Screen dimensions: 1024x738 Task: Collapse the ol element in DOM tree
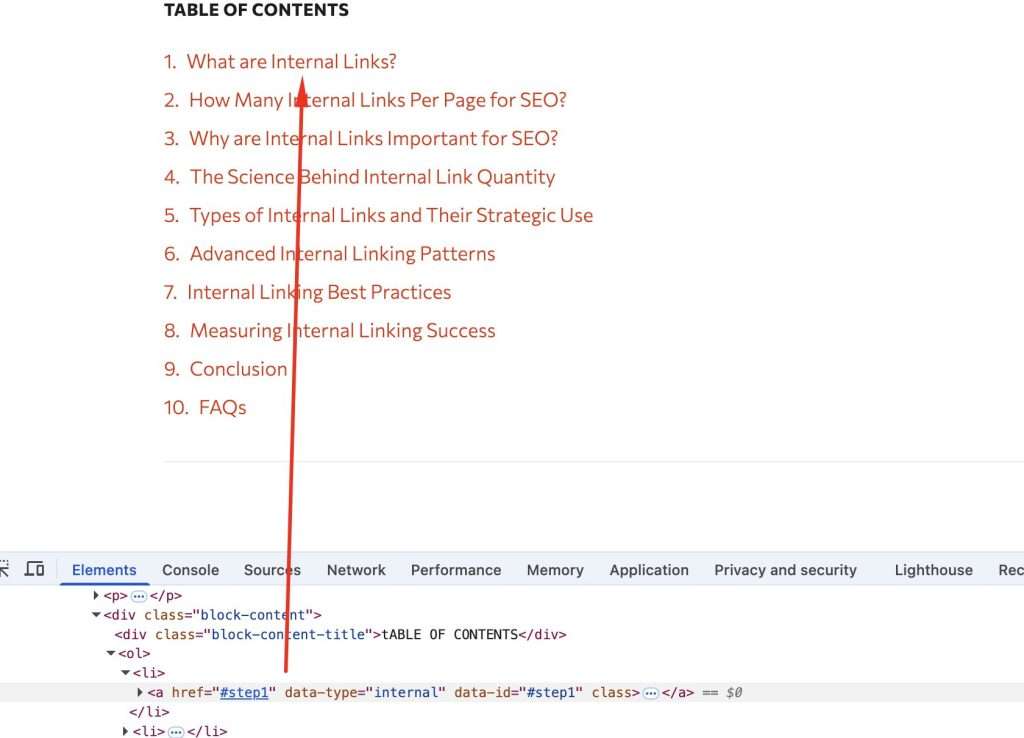pyautogui.click(x=111, y=653)
